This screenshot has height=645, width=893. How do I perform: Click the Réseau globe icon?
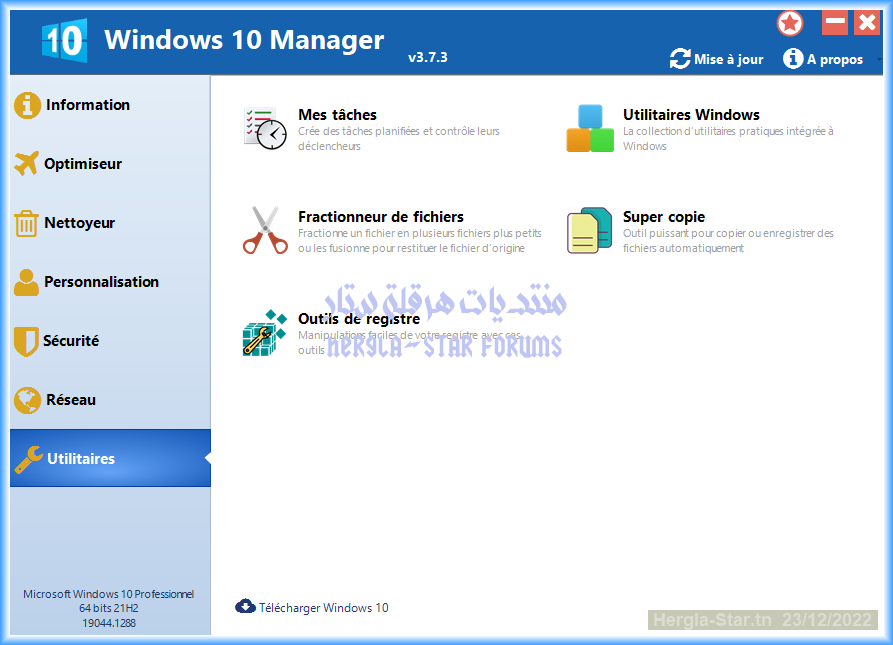(x=27, y=400)
